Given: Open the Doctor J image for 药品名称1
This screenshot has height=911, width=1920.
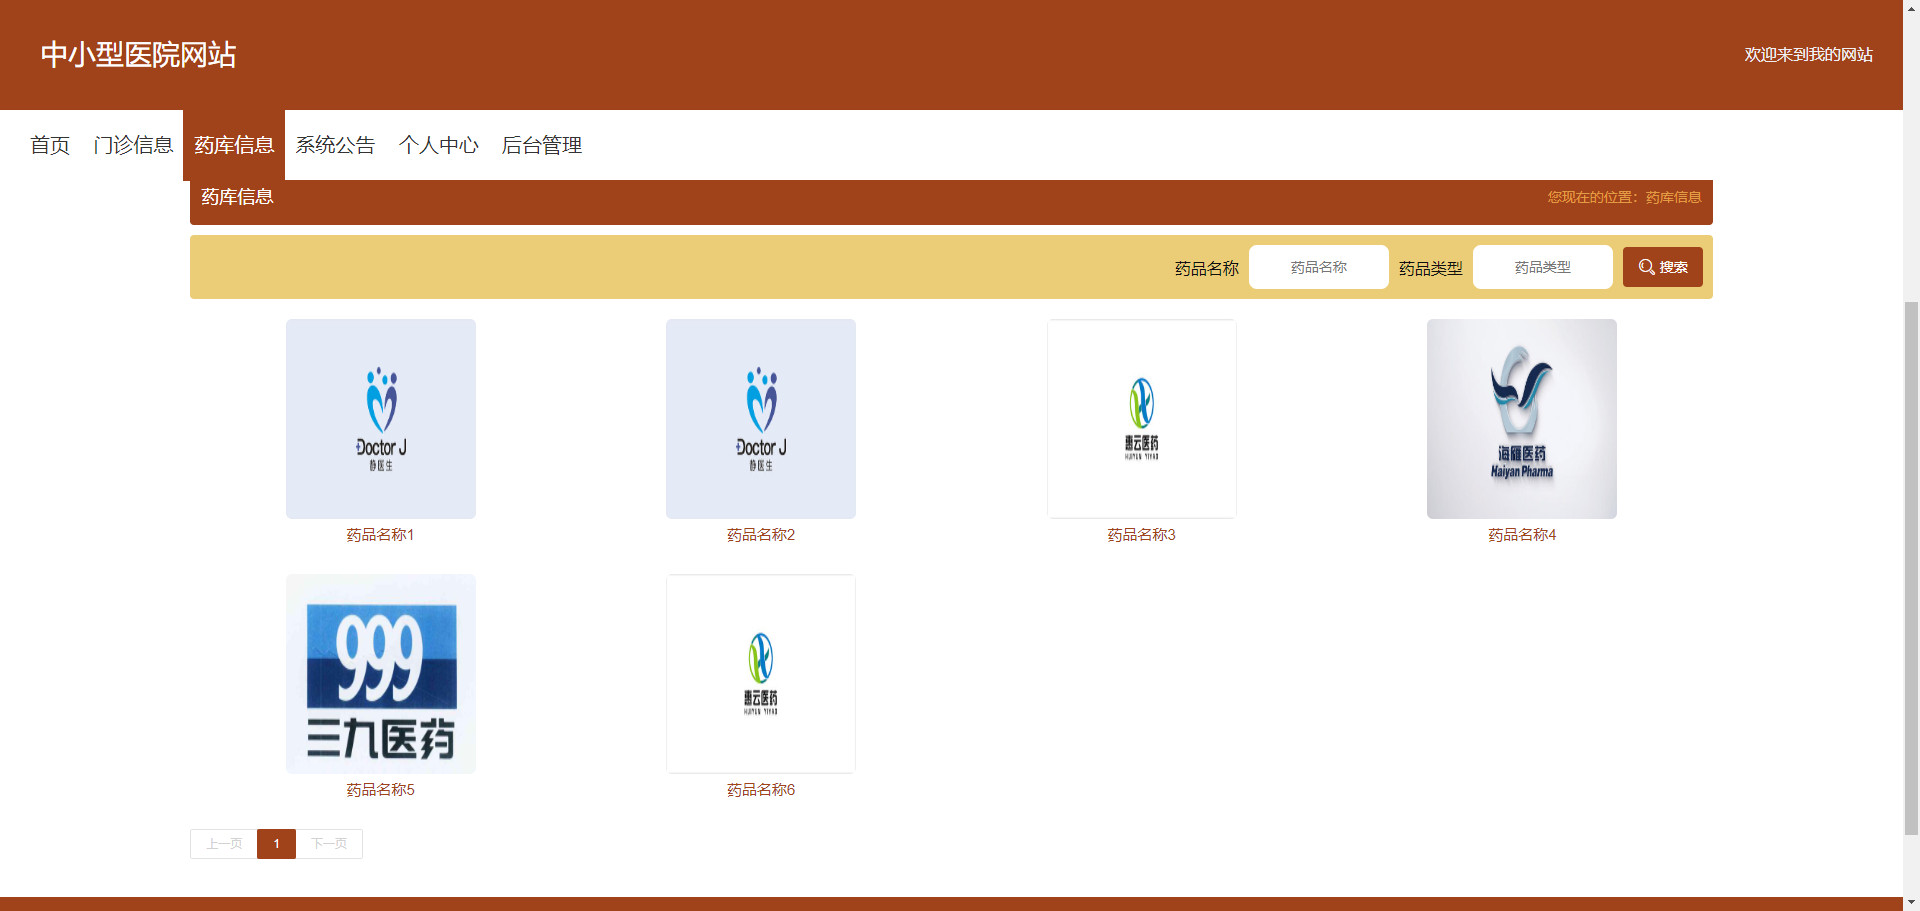Looking at the screenshot, I should pyautogui.click(x=381, y=419).
